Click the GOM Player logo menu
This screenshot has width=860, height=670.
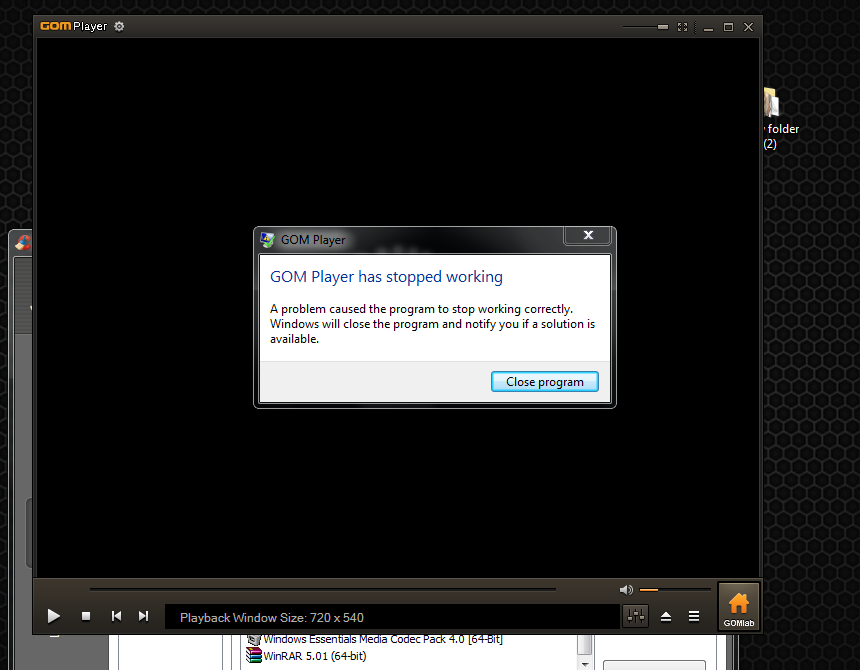point(73,26)
